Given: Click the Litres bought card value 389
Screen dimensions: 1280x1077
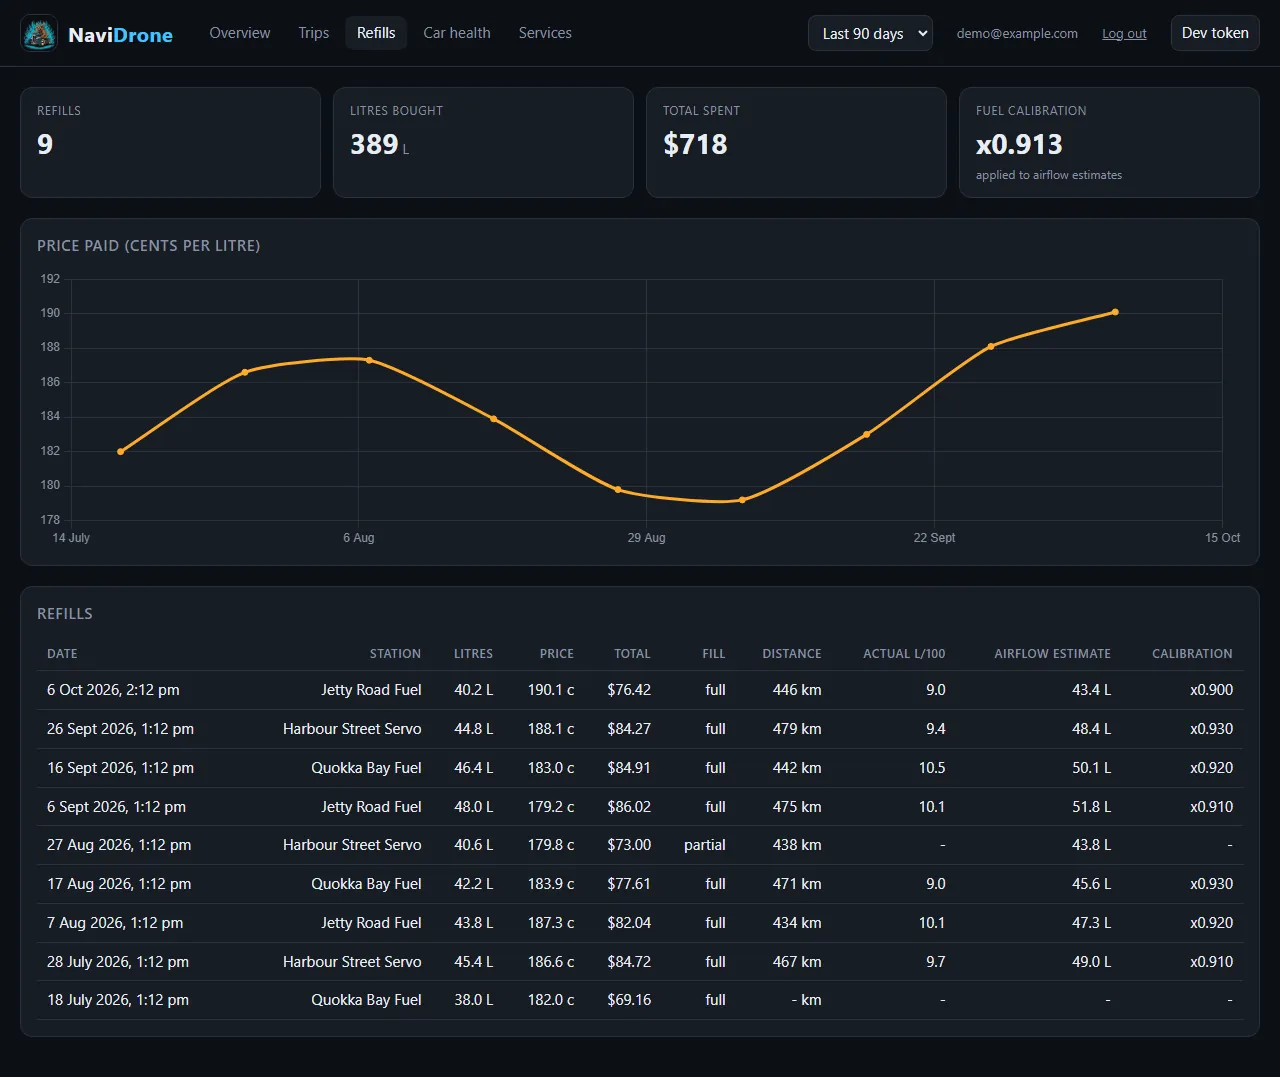Looking at the screenshot, I should click(374, 145).
